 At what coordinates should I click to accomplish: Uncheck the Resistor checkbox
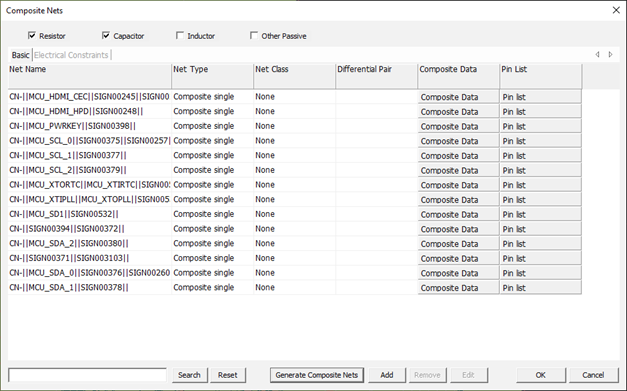32,36
